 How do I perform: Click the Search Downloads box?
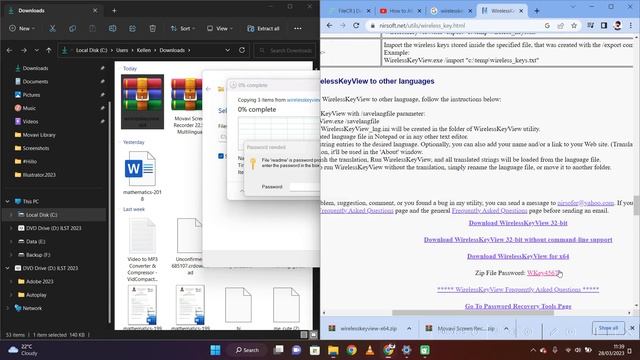(x=285, y=50)
